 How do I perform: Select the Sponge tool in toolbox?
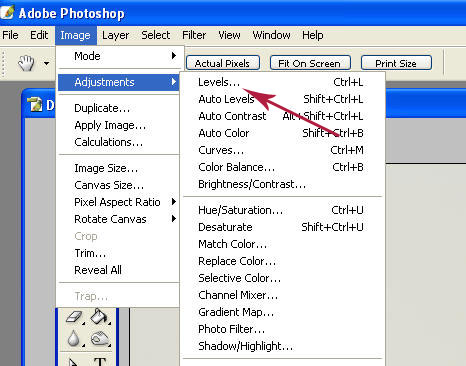(x=100, y=339)
